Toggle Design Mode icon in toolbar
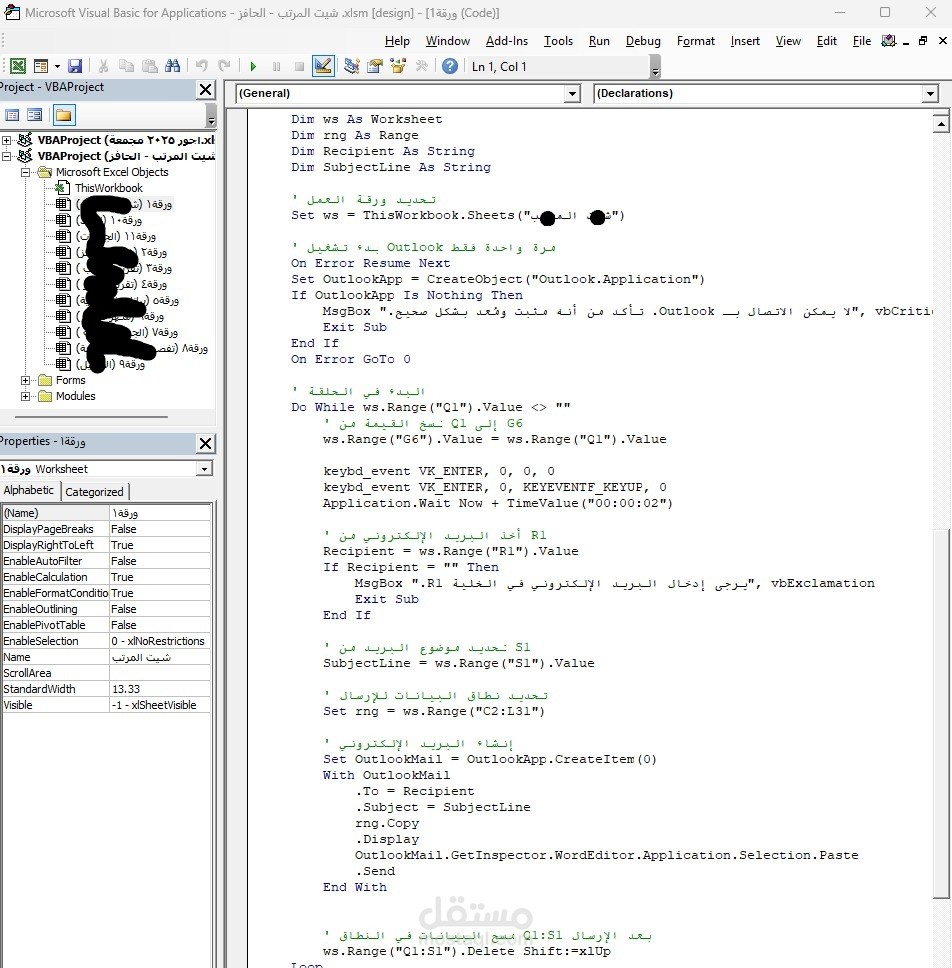 (323, 66)
